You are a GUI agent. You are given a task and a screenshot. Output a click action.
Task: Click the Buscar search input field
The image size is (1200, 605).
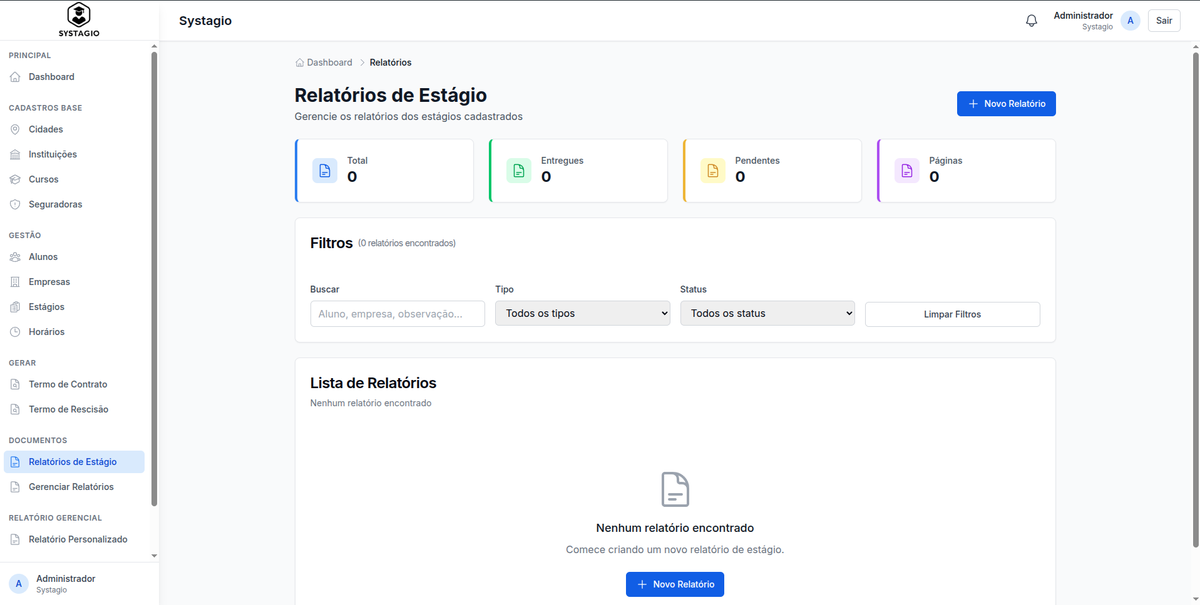pos(397,313)
